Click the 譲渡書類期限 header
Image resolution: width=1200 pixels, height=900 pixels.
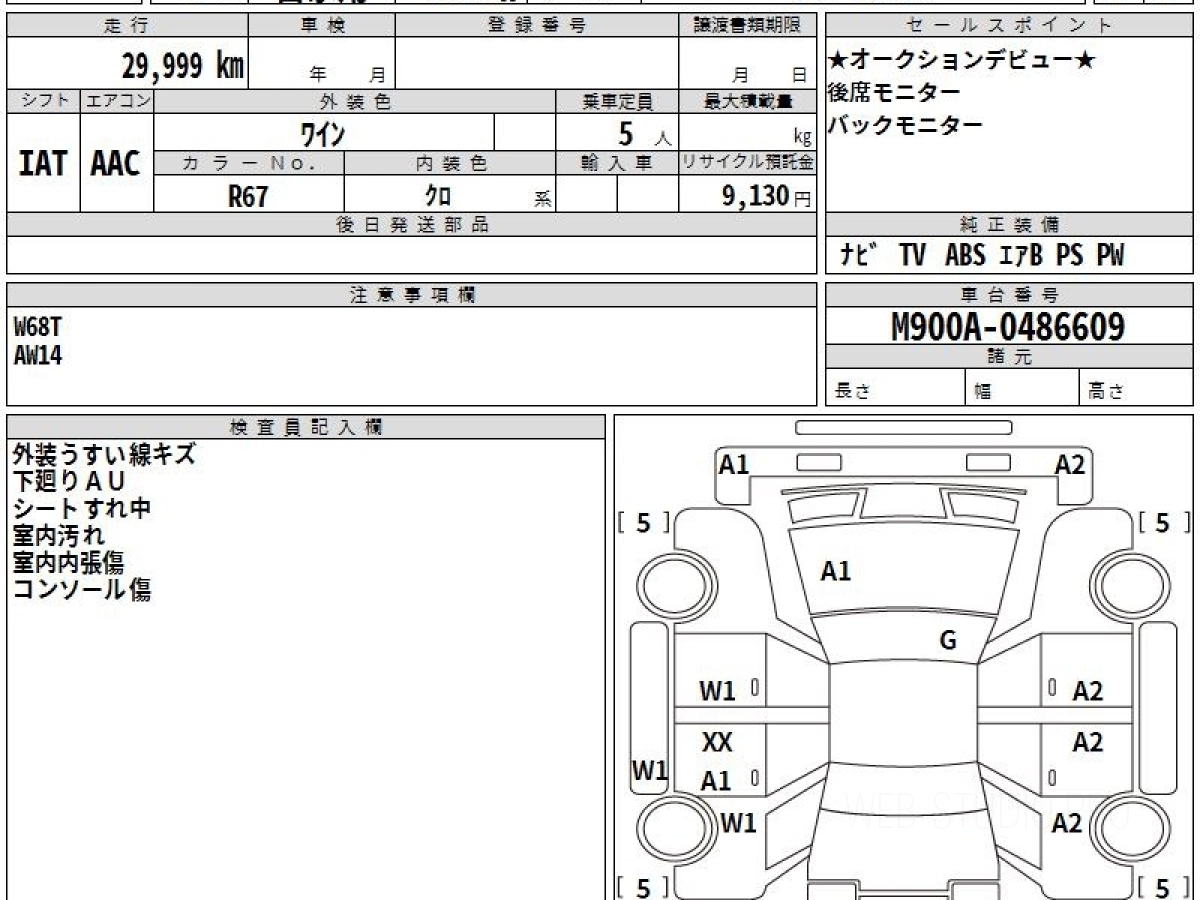coord(747,25)
